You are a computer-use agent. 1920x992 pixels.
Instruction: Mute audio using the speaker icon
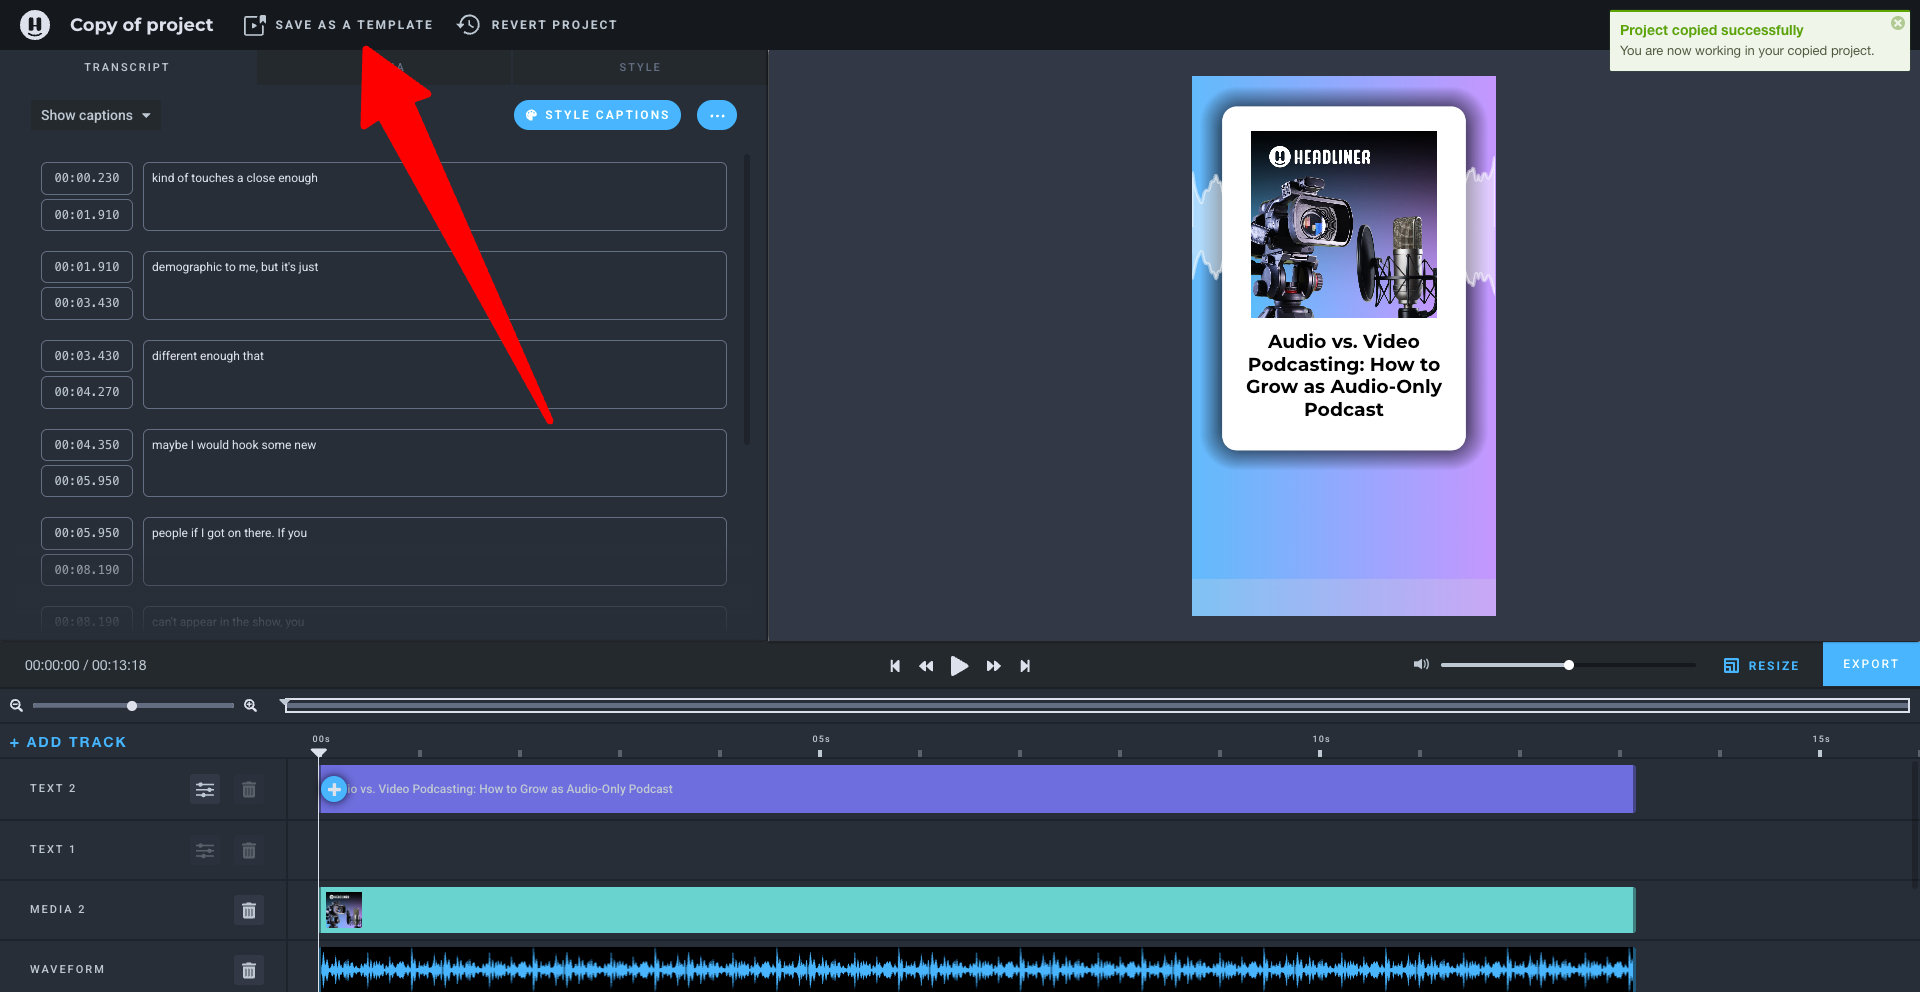[1421, 664]
